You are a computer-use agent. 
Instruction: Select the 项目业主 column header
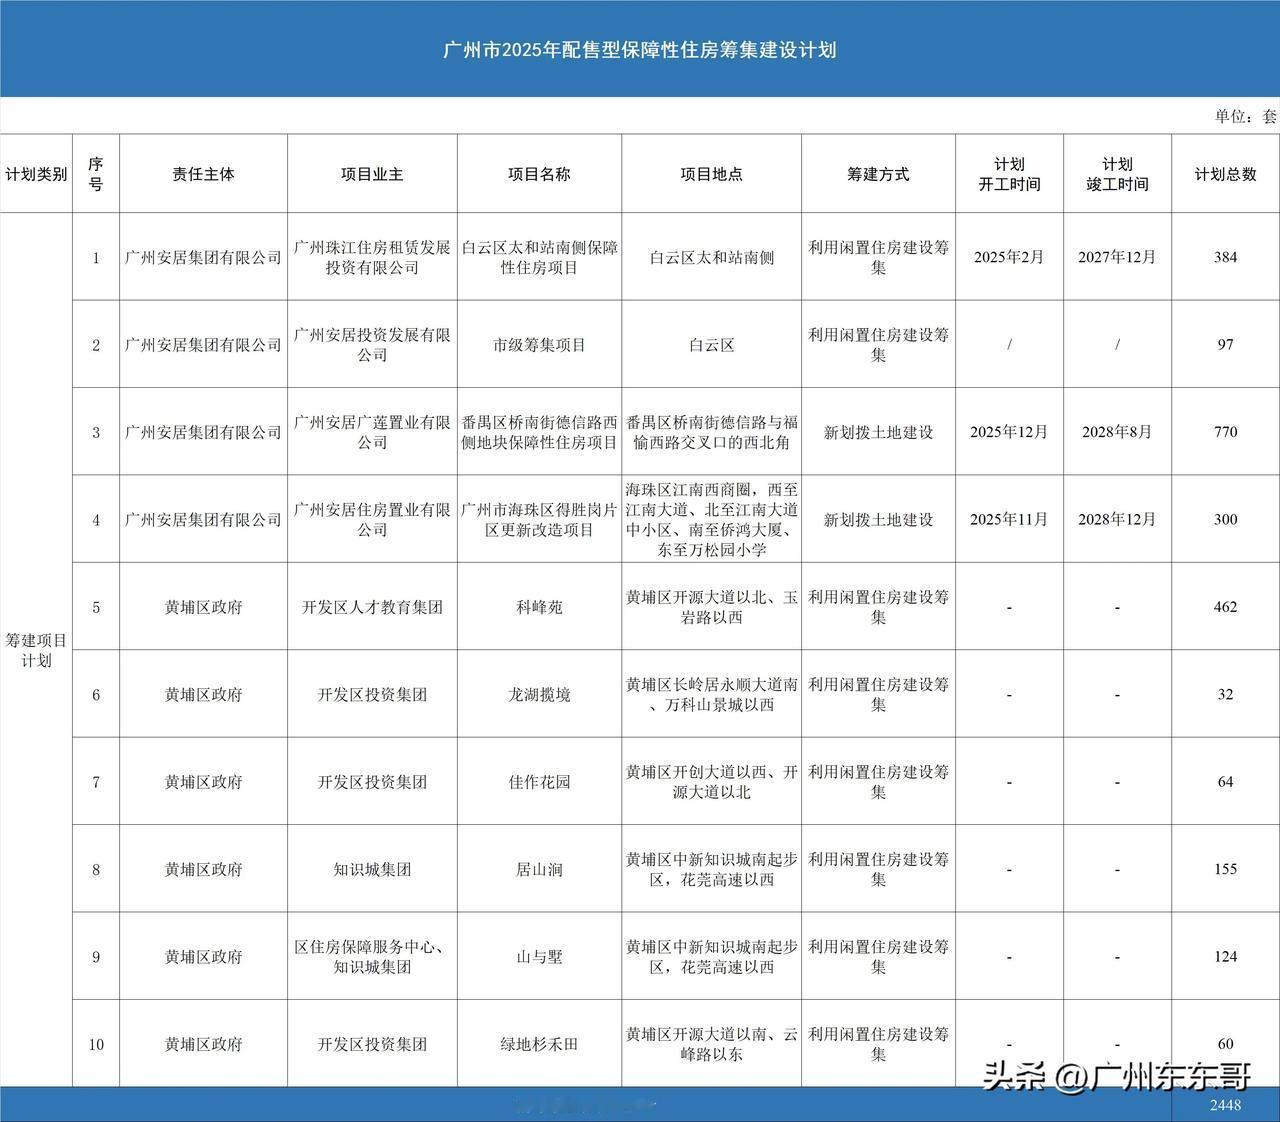[x=372, y=174]
